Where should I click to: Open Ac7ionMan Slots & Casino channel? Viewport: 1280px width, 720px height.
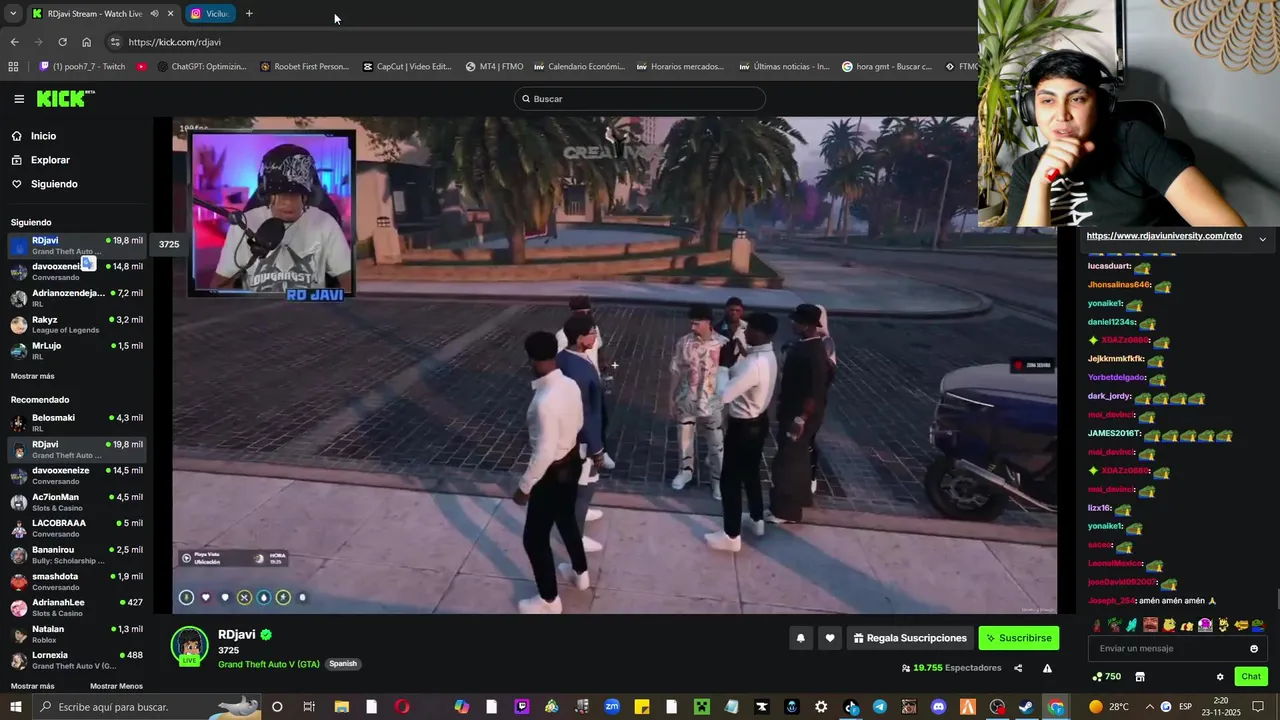(76, 502)
